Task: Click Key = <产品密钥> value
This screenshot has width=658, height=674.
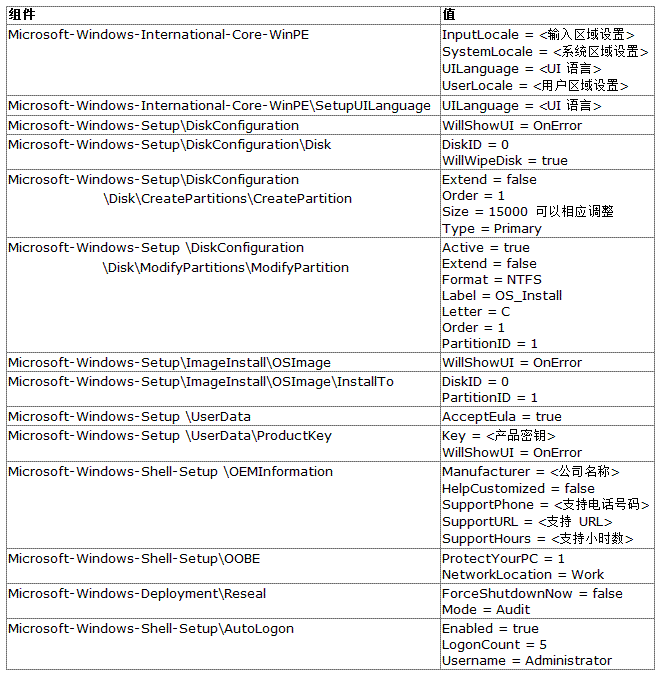Action: point(499,435)
